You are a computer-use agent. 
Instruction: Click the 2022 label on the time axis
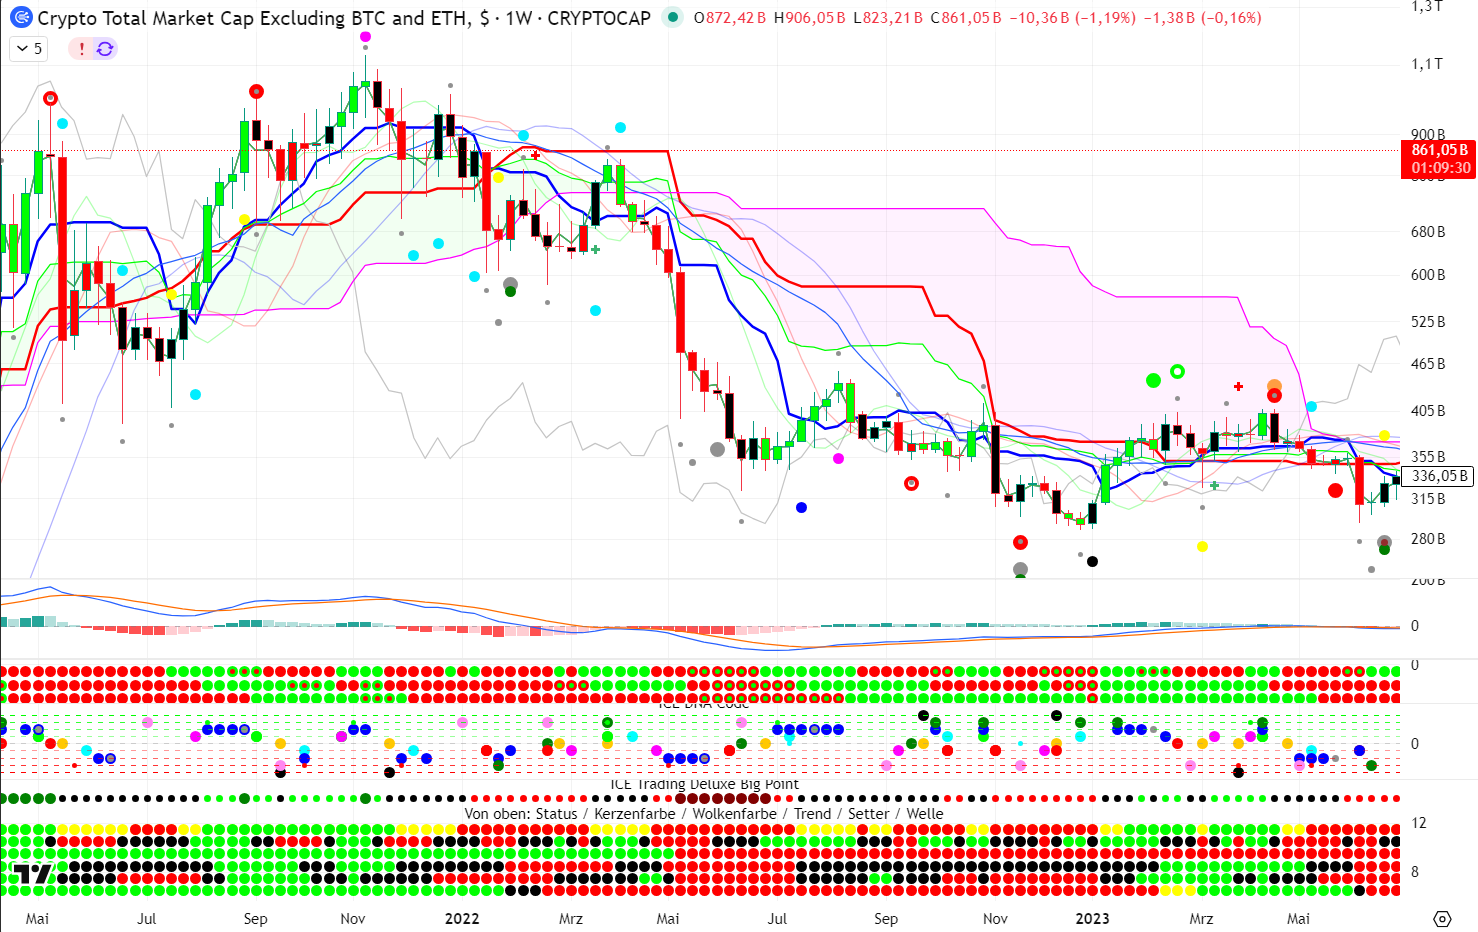click(461, 918)
